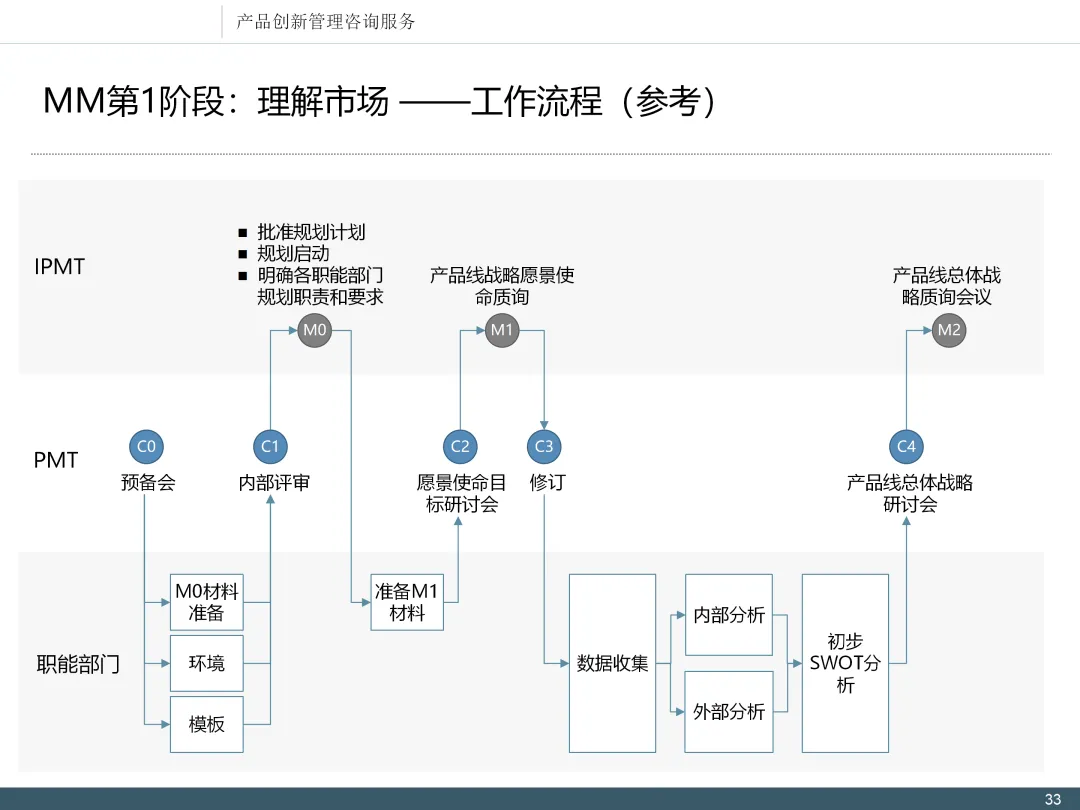Click the IPMT lane label
1080x810 pixels.
tap(60, 267)
